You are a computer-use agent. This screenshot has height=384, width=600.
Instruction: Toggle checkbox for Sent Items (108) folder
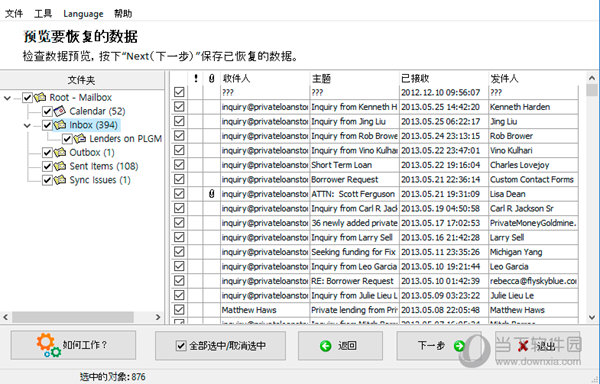(47, 166)
